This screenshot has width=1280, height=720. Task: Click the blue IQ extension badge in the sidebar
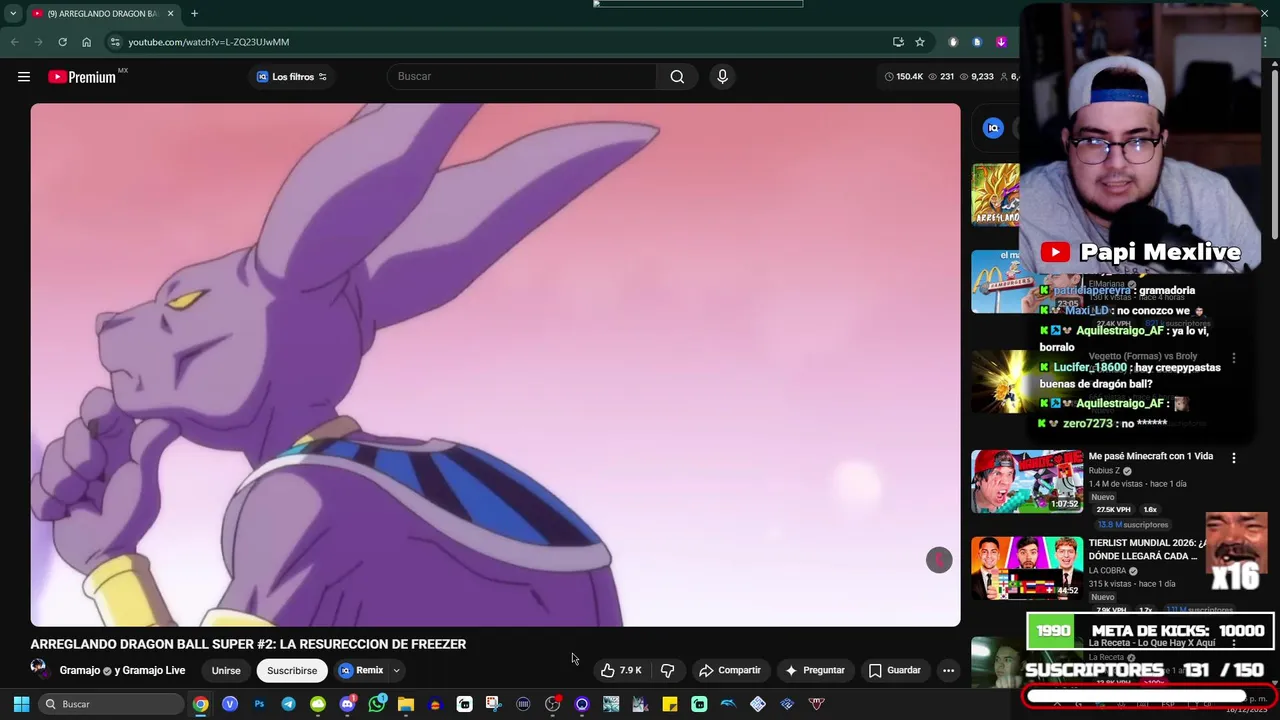(993, 128)
